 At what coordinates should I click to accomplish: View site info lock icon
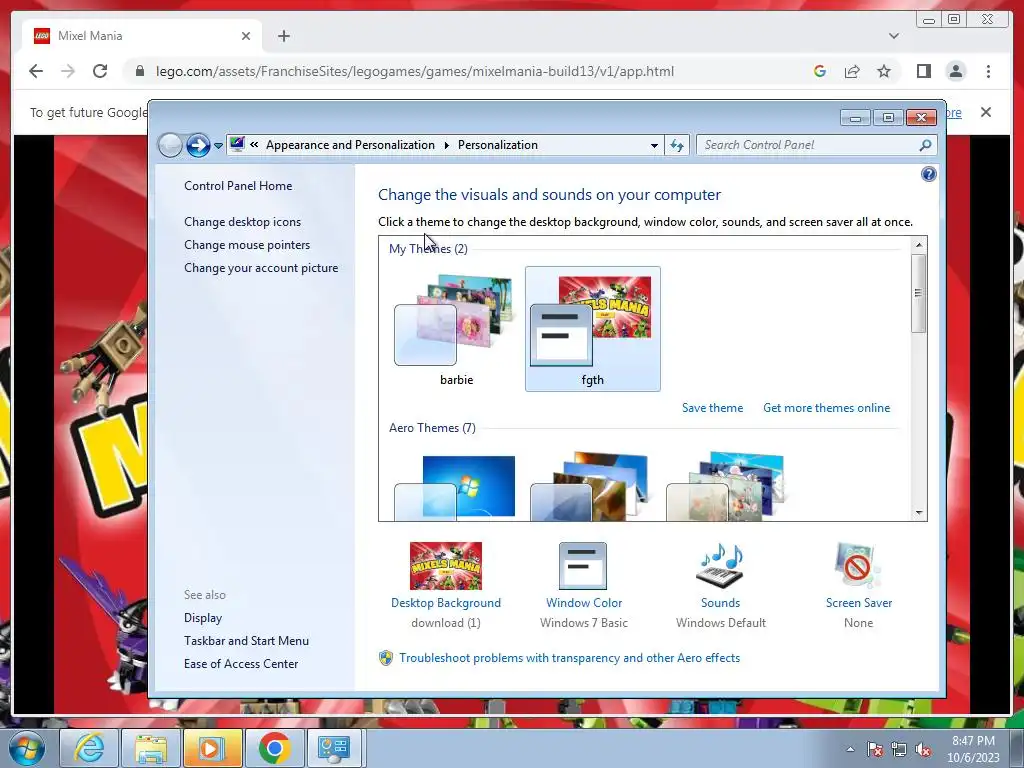(x=139, y=71)
